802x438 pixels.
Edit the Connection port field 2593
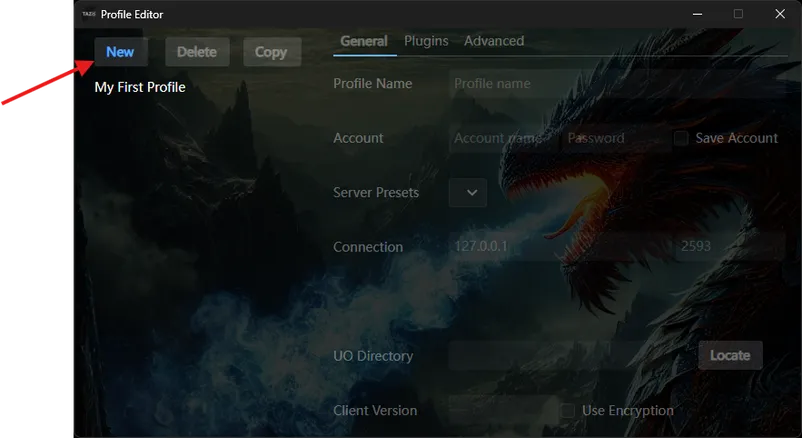pyautogui.click(x=730, y=247)
